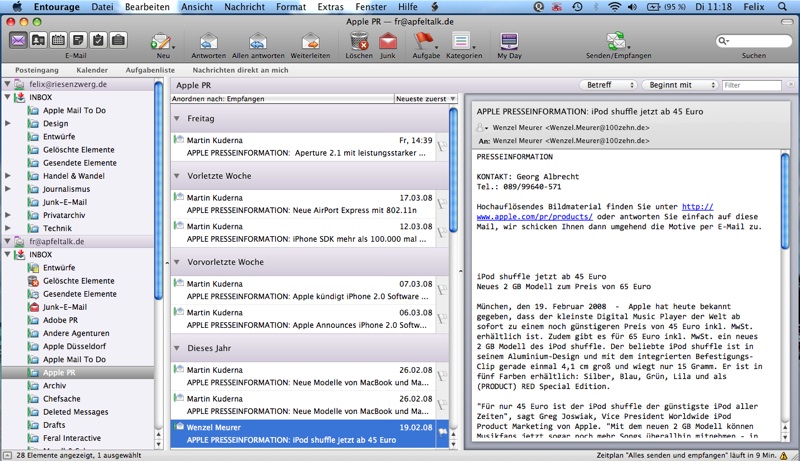Click the volume icon in menu bar

coord(633,7)
